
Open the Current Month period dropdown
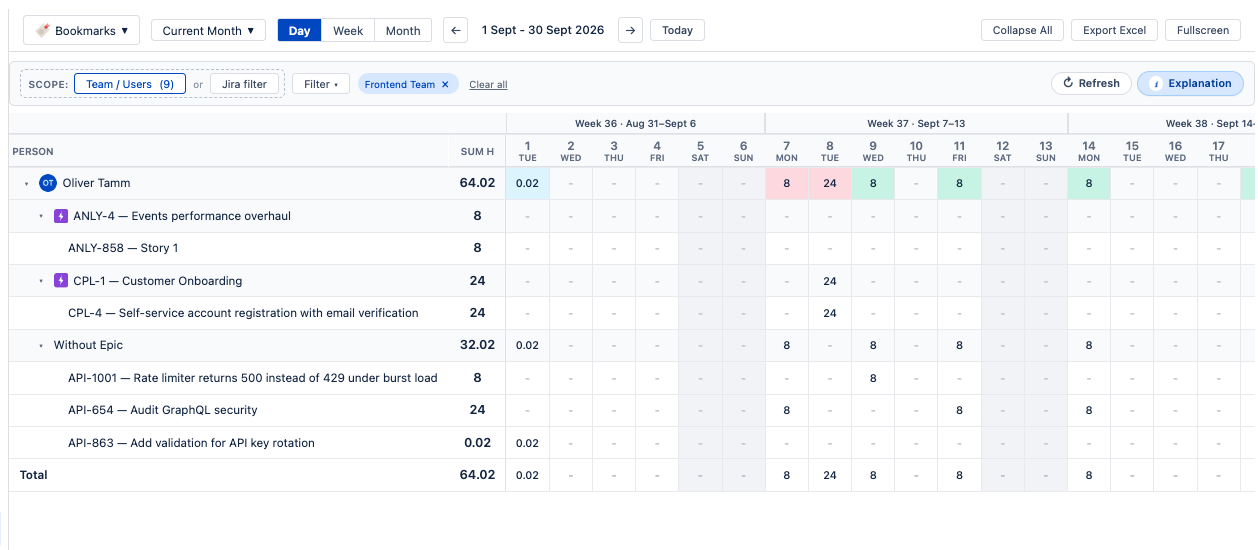coord(209,30)
